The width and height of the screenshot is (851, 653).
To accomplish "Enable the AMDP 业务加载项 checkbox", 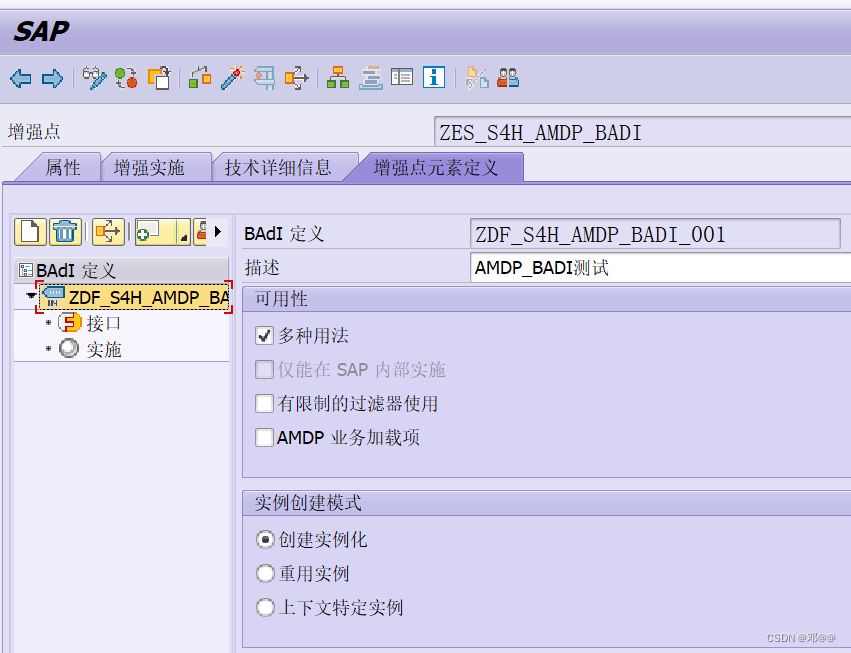I will (x=264, y=437).
